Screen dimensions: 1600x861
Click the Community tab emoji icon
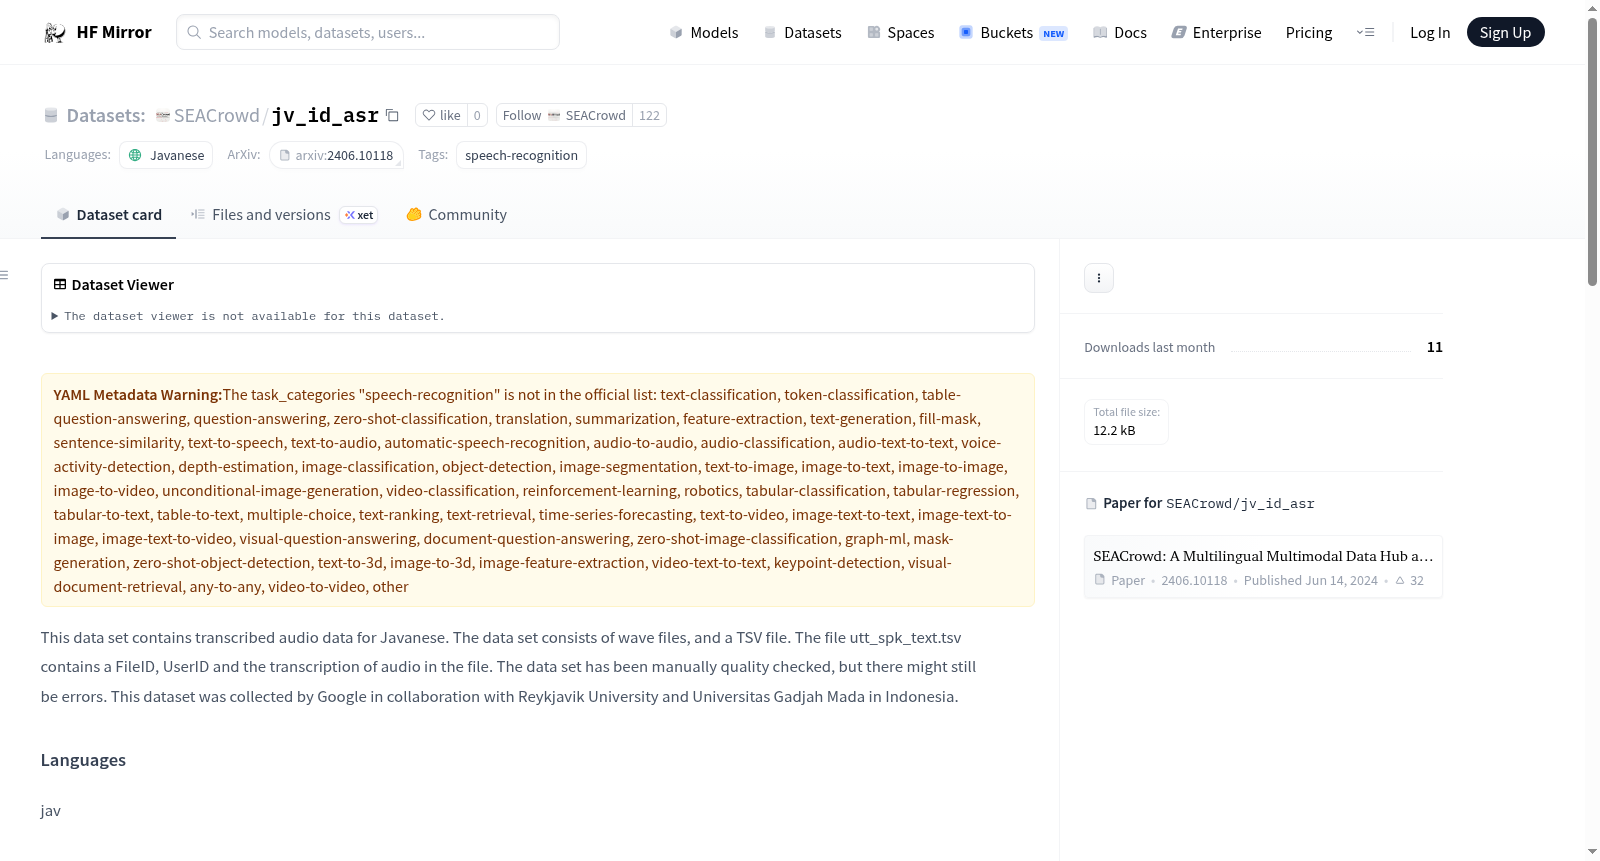[414, 214]
